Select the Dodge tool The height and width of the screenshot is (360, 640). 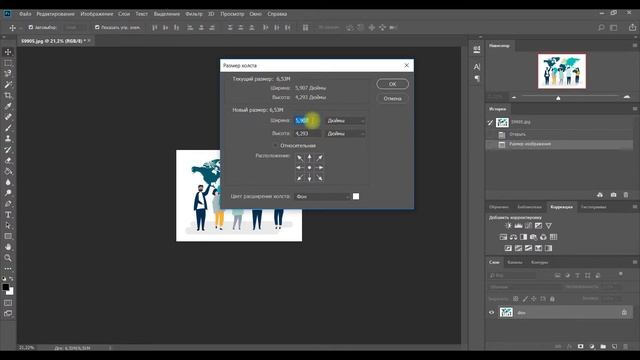coord(8,193)
